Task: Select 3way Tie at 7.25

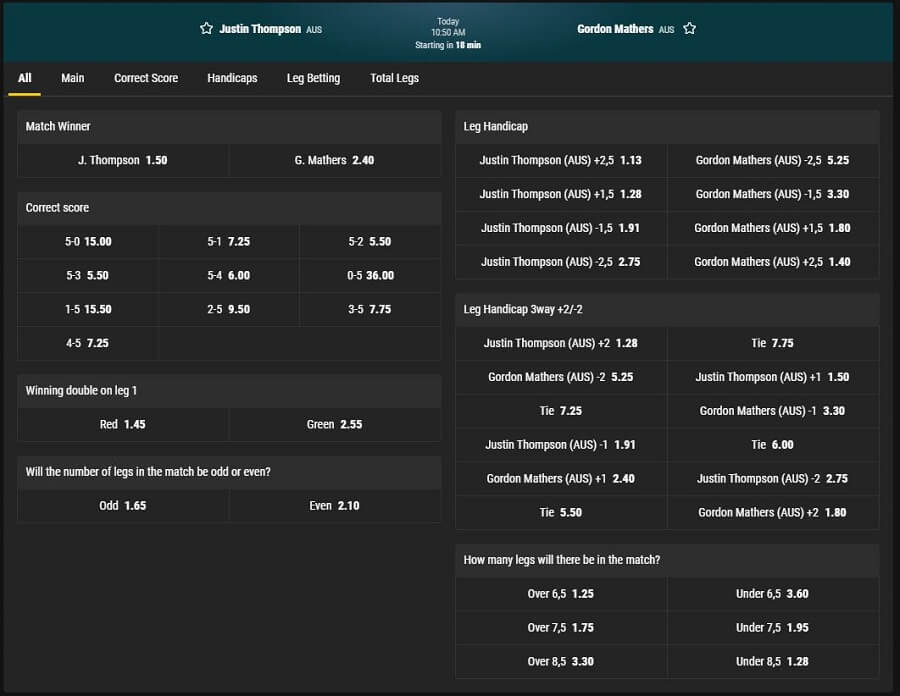Action: pos(561,411)
